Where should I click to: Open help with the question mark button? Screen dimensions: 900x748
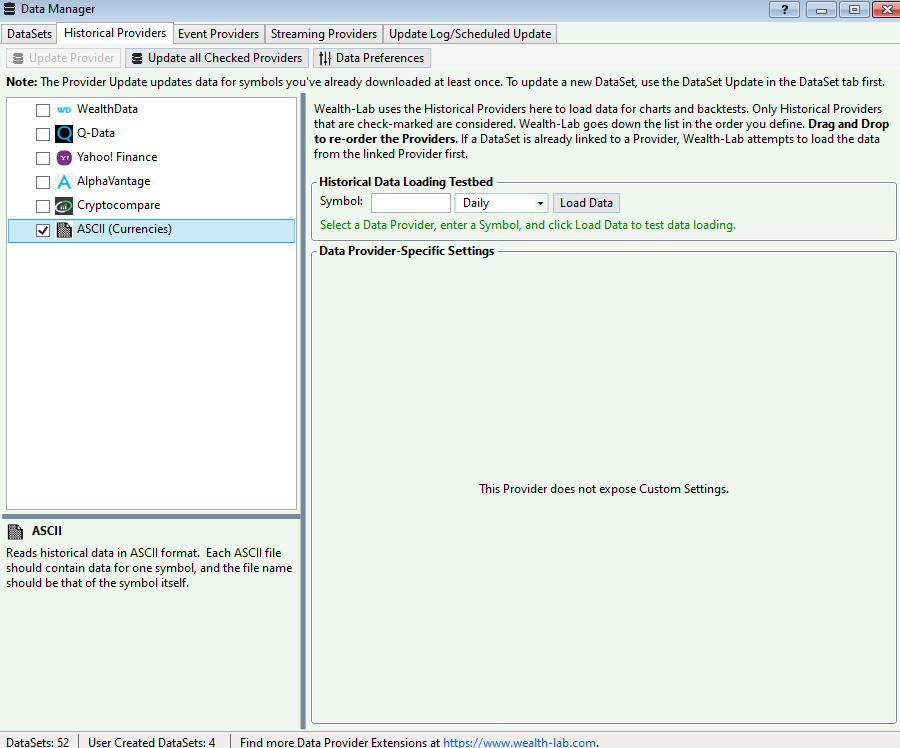(784, 9)
